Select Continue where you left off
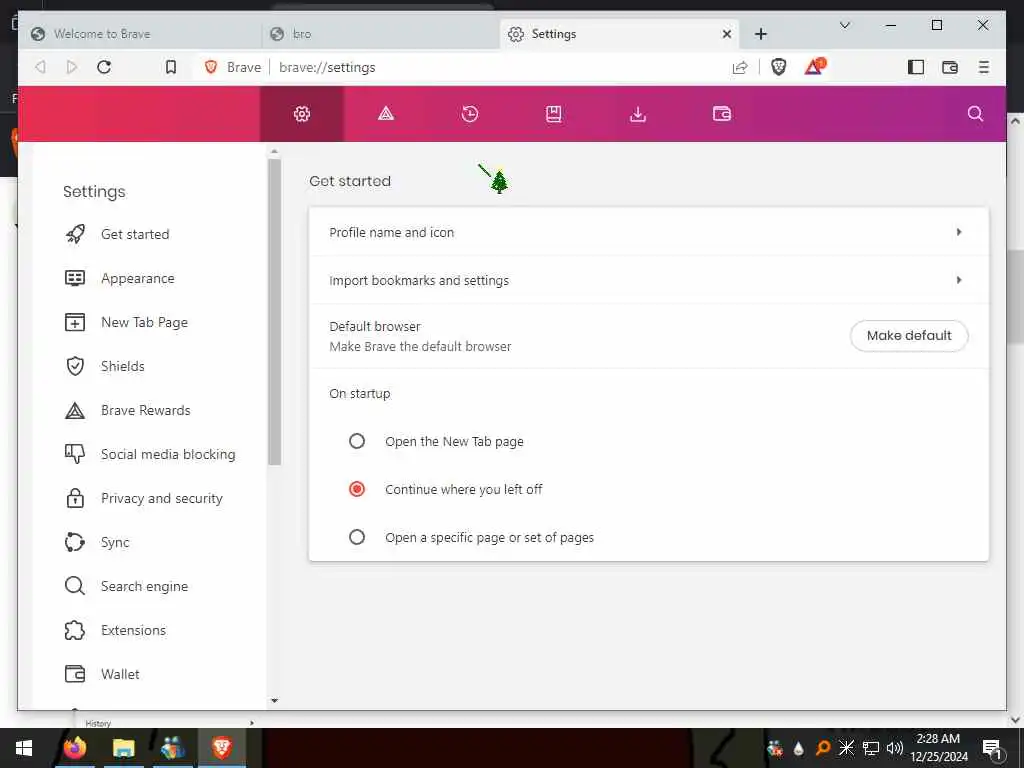This screenshot has width=1024, height=768. click(x=357, y=488)
